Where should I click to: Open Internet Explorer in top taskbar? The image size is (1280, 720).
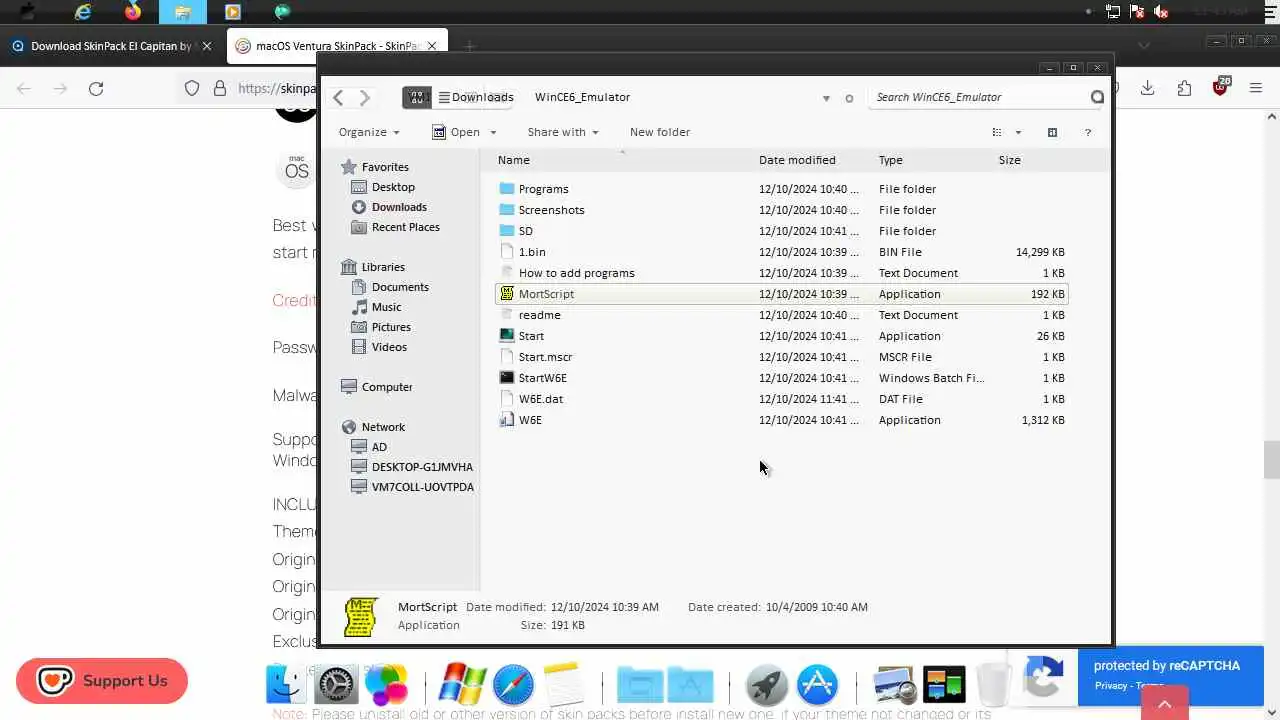click(x=83, y=12)
